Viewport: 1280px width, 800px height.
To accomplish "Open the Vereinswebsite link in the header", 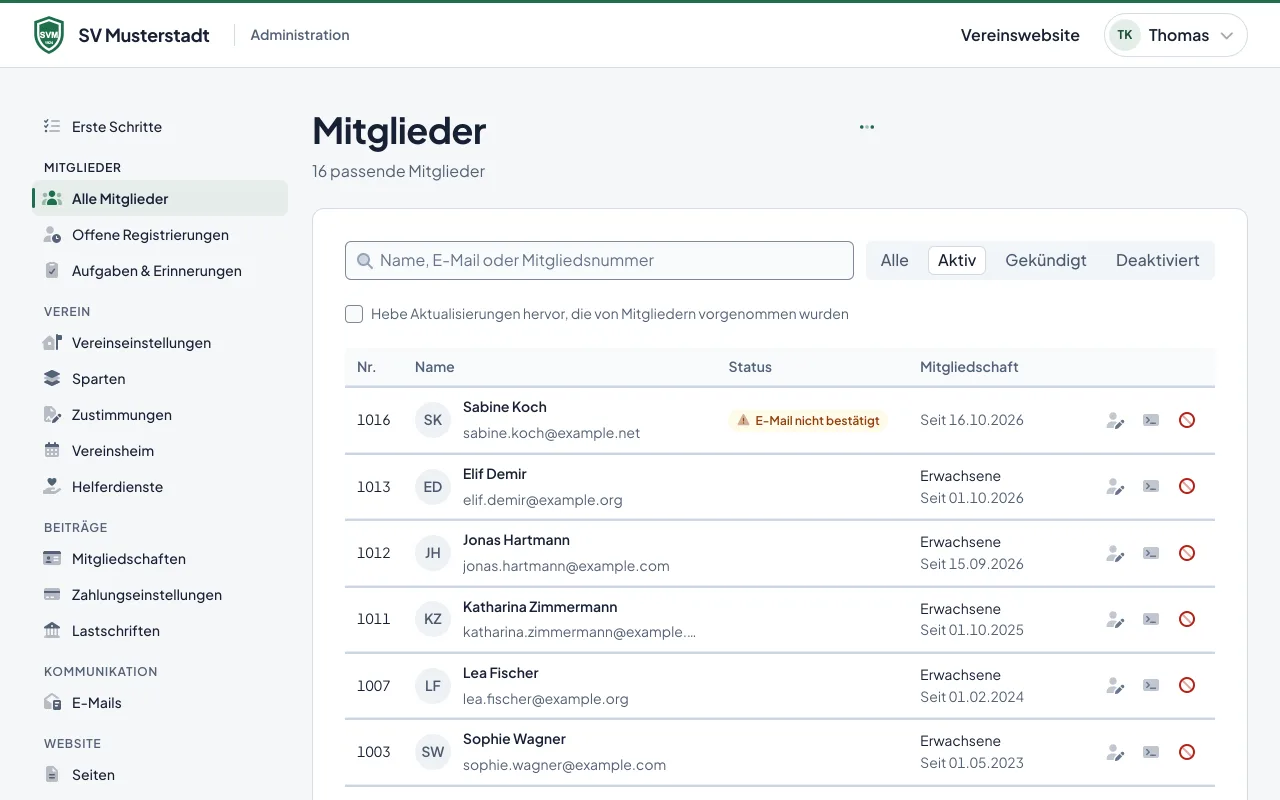I will tap(1020, 35).
